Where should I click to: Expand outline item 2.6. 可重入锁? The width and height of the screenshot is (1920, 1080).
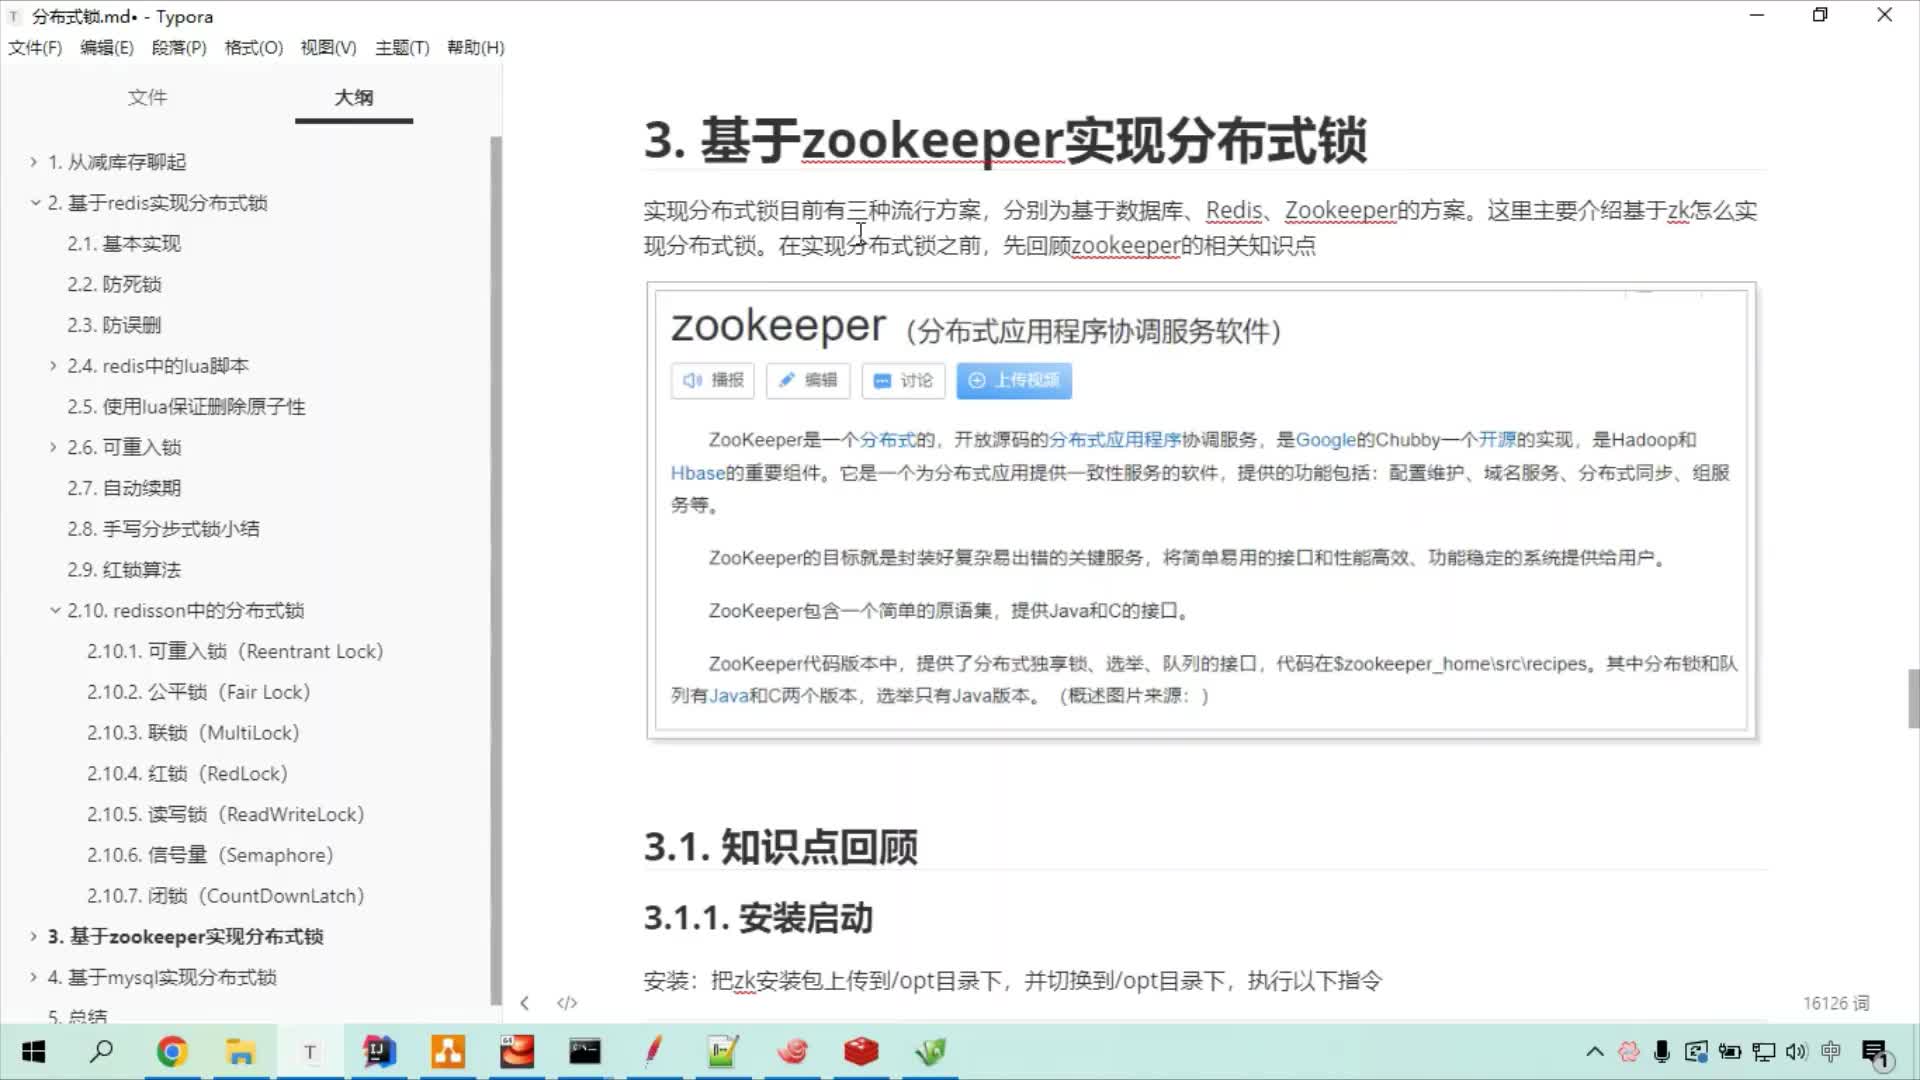click(53, 447)
